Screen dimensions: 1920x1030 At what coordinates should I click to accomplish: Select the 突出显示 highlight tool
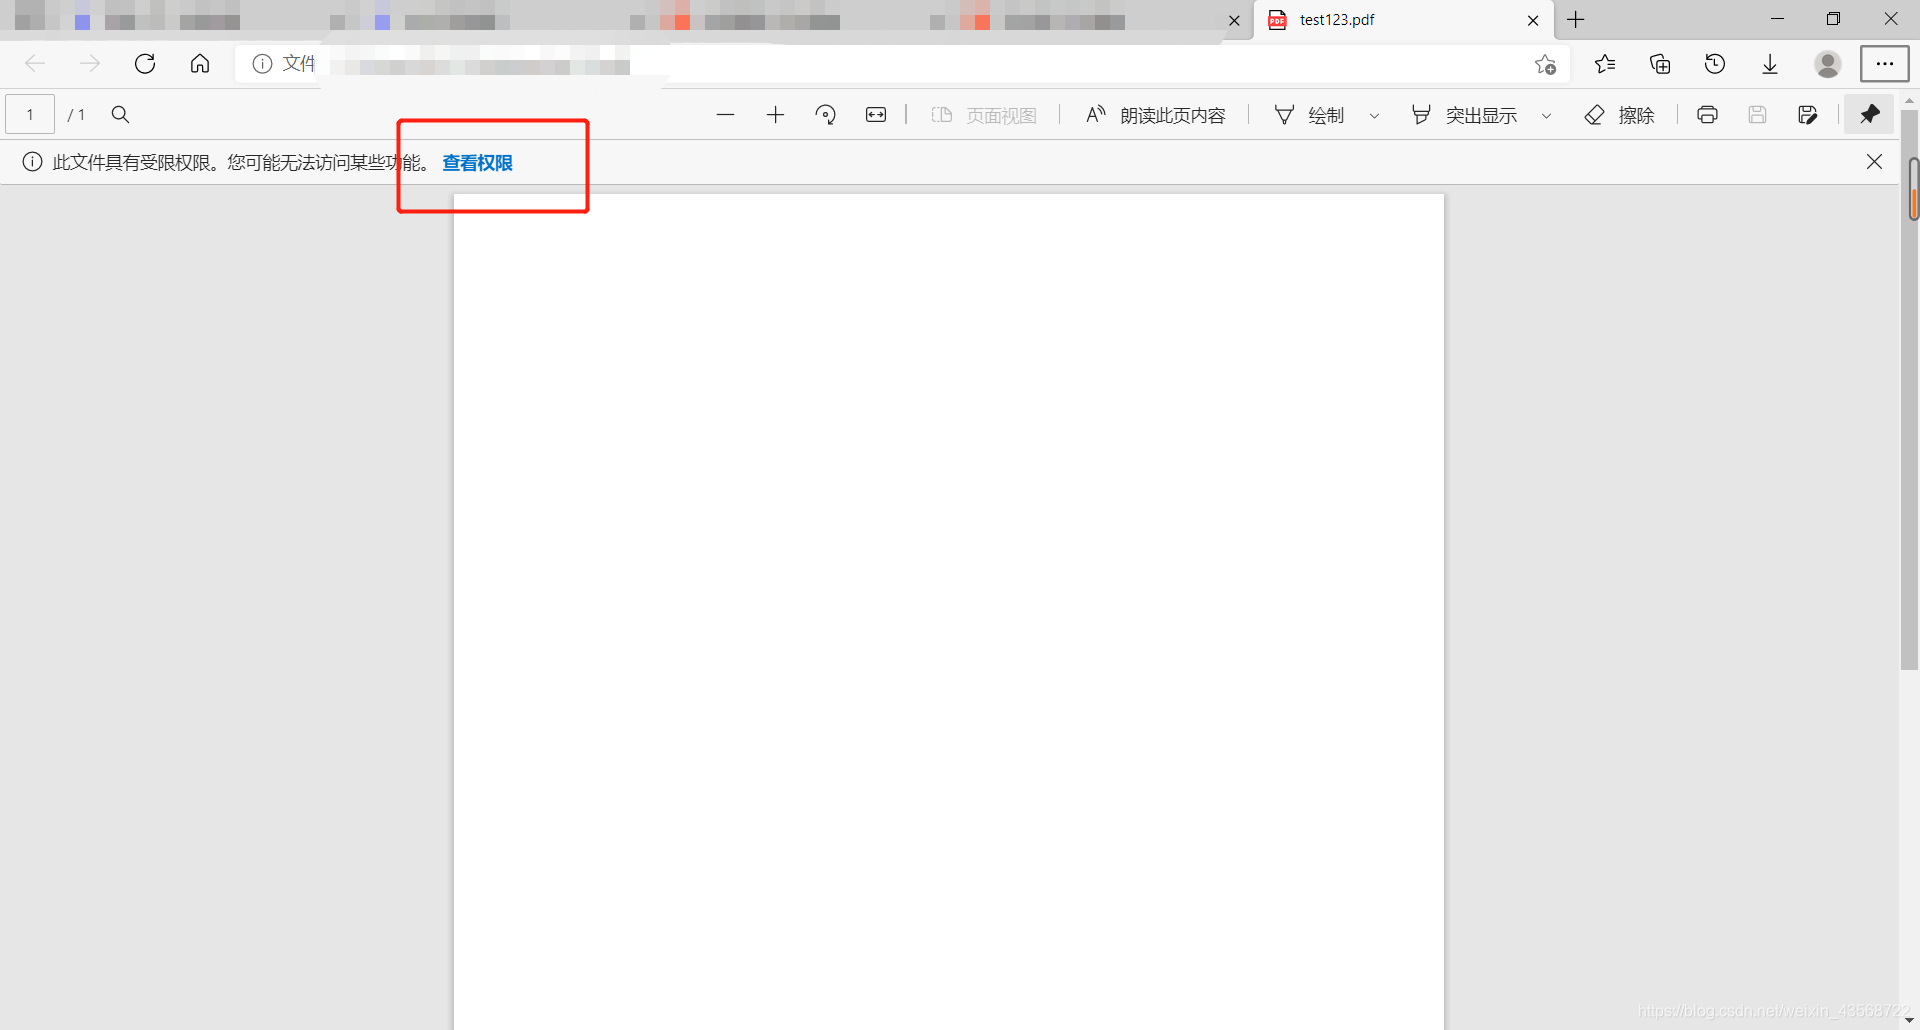tap(1464, 116)
